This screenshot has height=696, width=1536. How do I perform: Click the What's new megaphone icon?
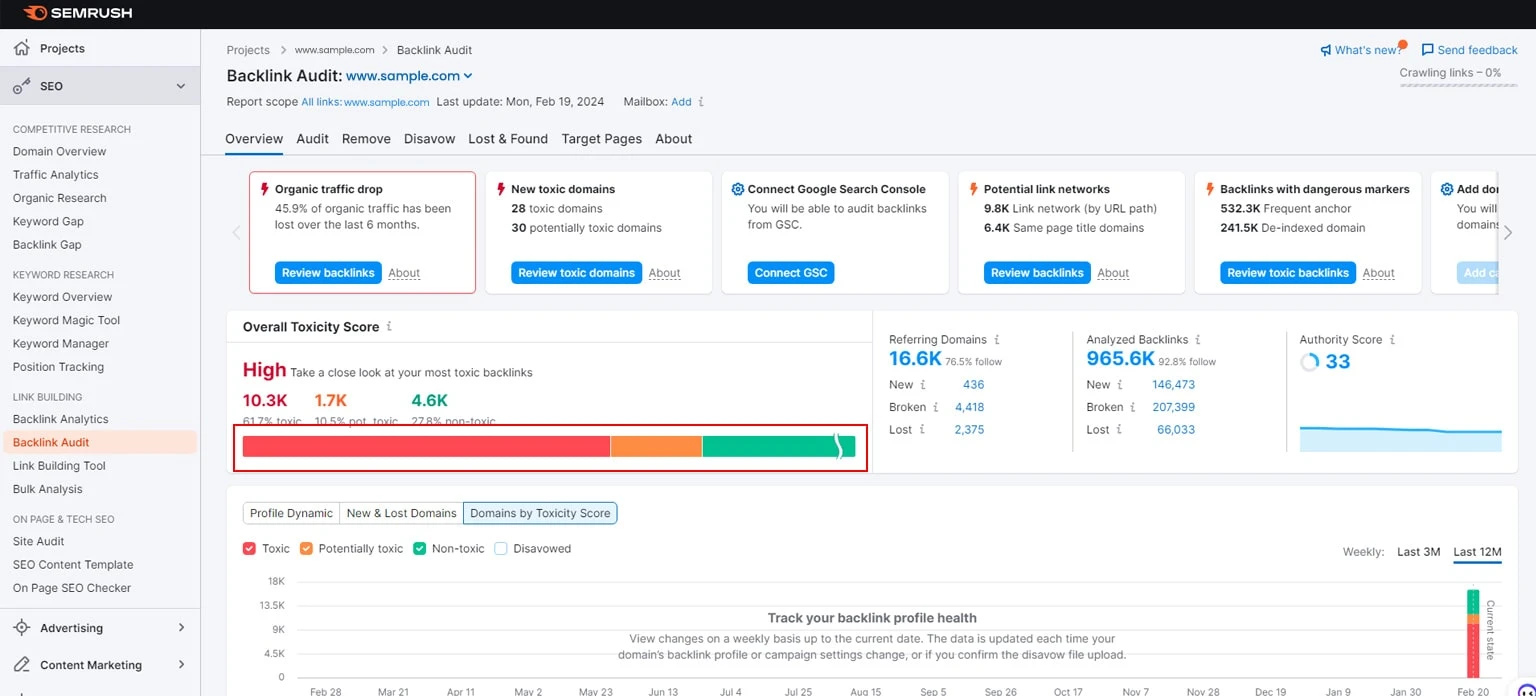1326,50
